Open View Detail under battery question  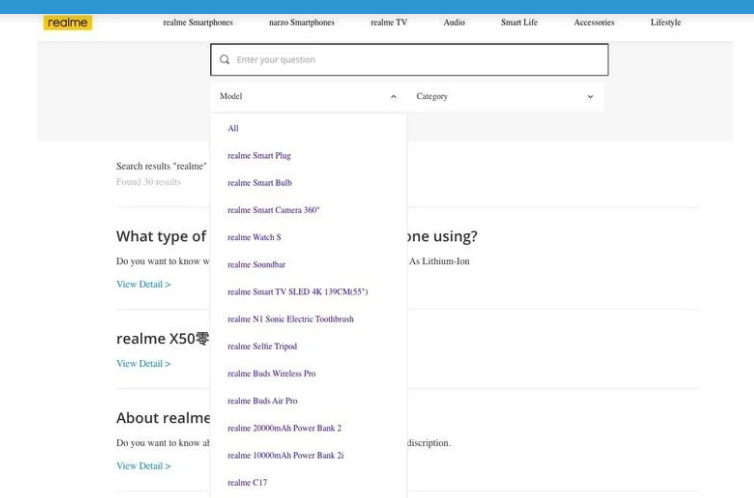coord(143,284)
